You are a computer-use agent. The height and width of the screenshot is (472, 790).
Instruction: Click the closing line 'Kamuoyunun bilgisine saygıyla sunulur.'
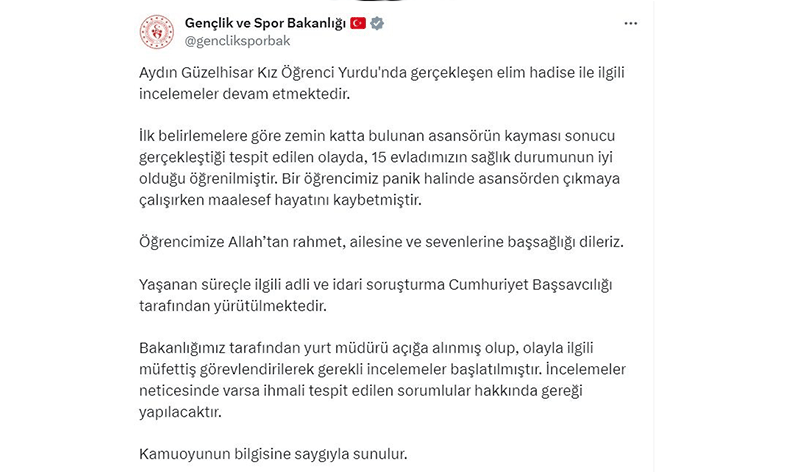point(273,454)
